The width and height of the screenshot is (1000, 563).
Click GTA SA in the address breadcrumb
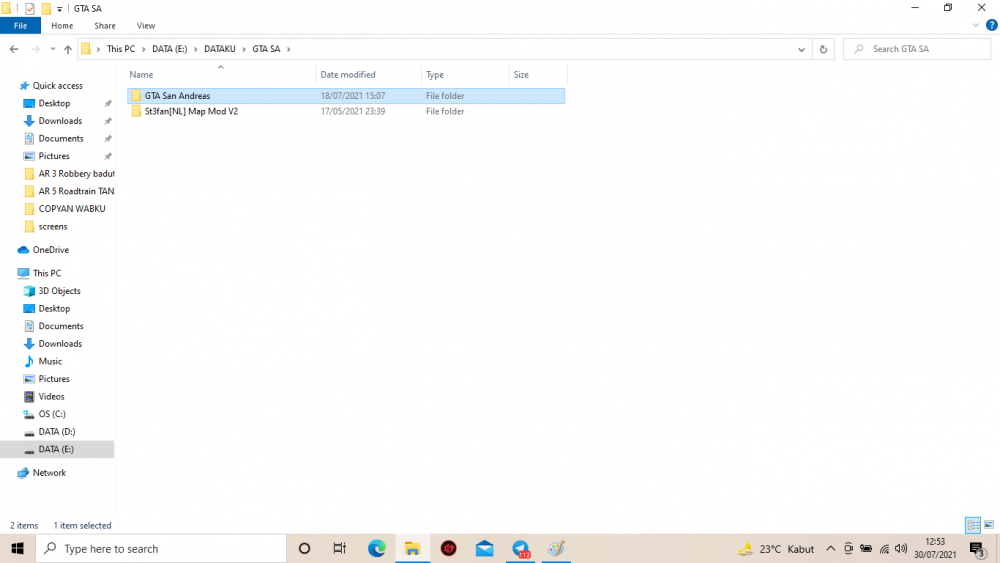[x=266, y=48]
